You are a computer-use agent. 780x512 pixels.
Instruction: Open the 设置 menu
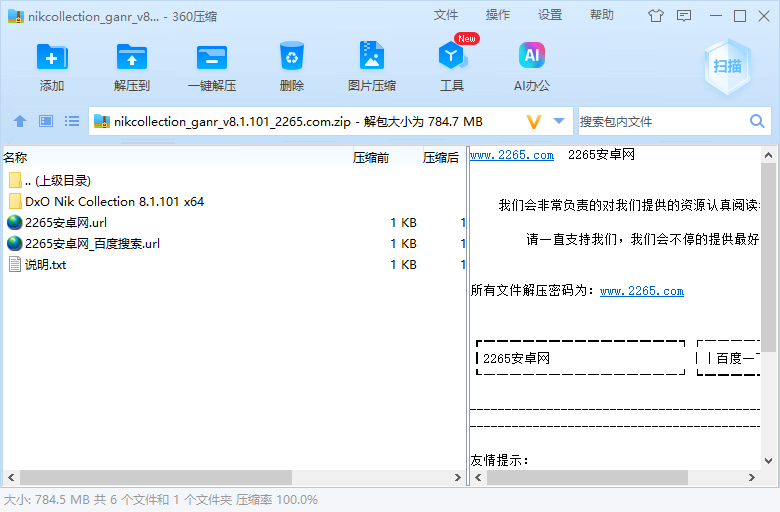point(550,15)
